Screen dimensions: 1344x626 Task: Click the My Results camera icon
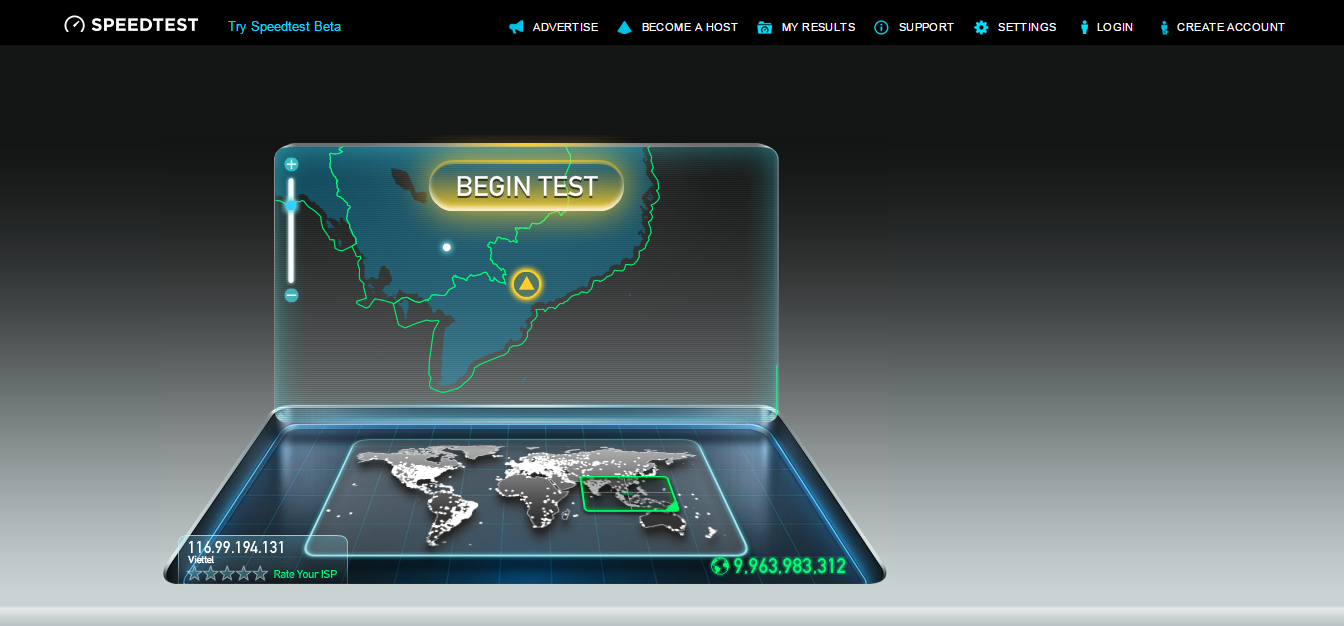(765, 27)
